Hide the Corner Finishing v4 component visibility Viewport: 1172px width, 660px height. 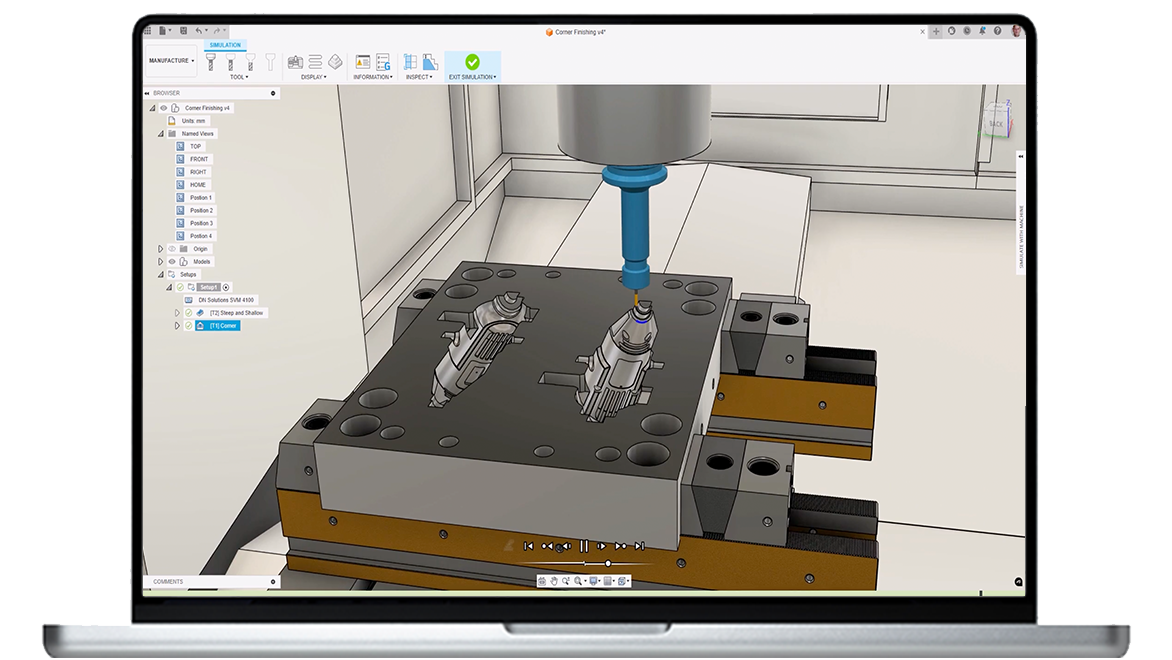tap(165, 107)
